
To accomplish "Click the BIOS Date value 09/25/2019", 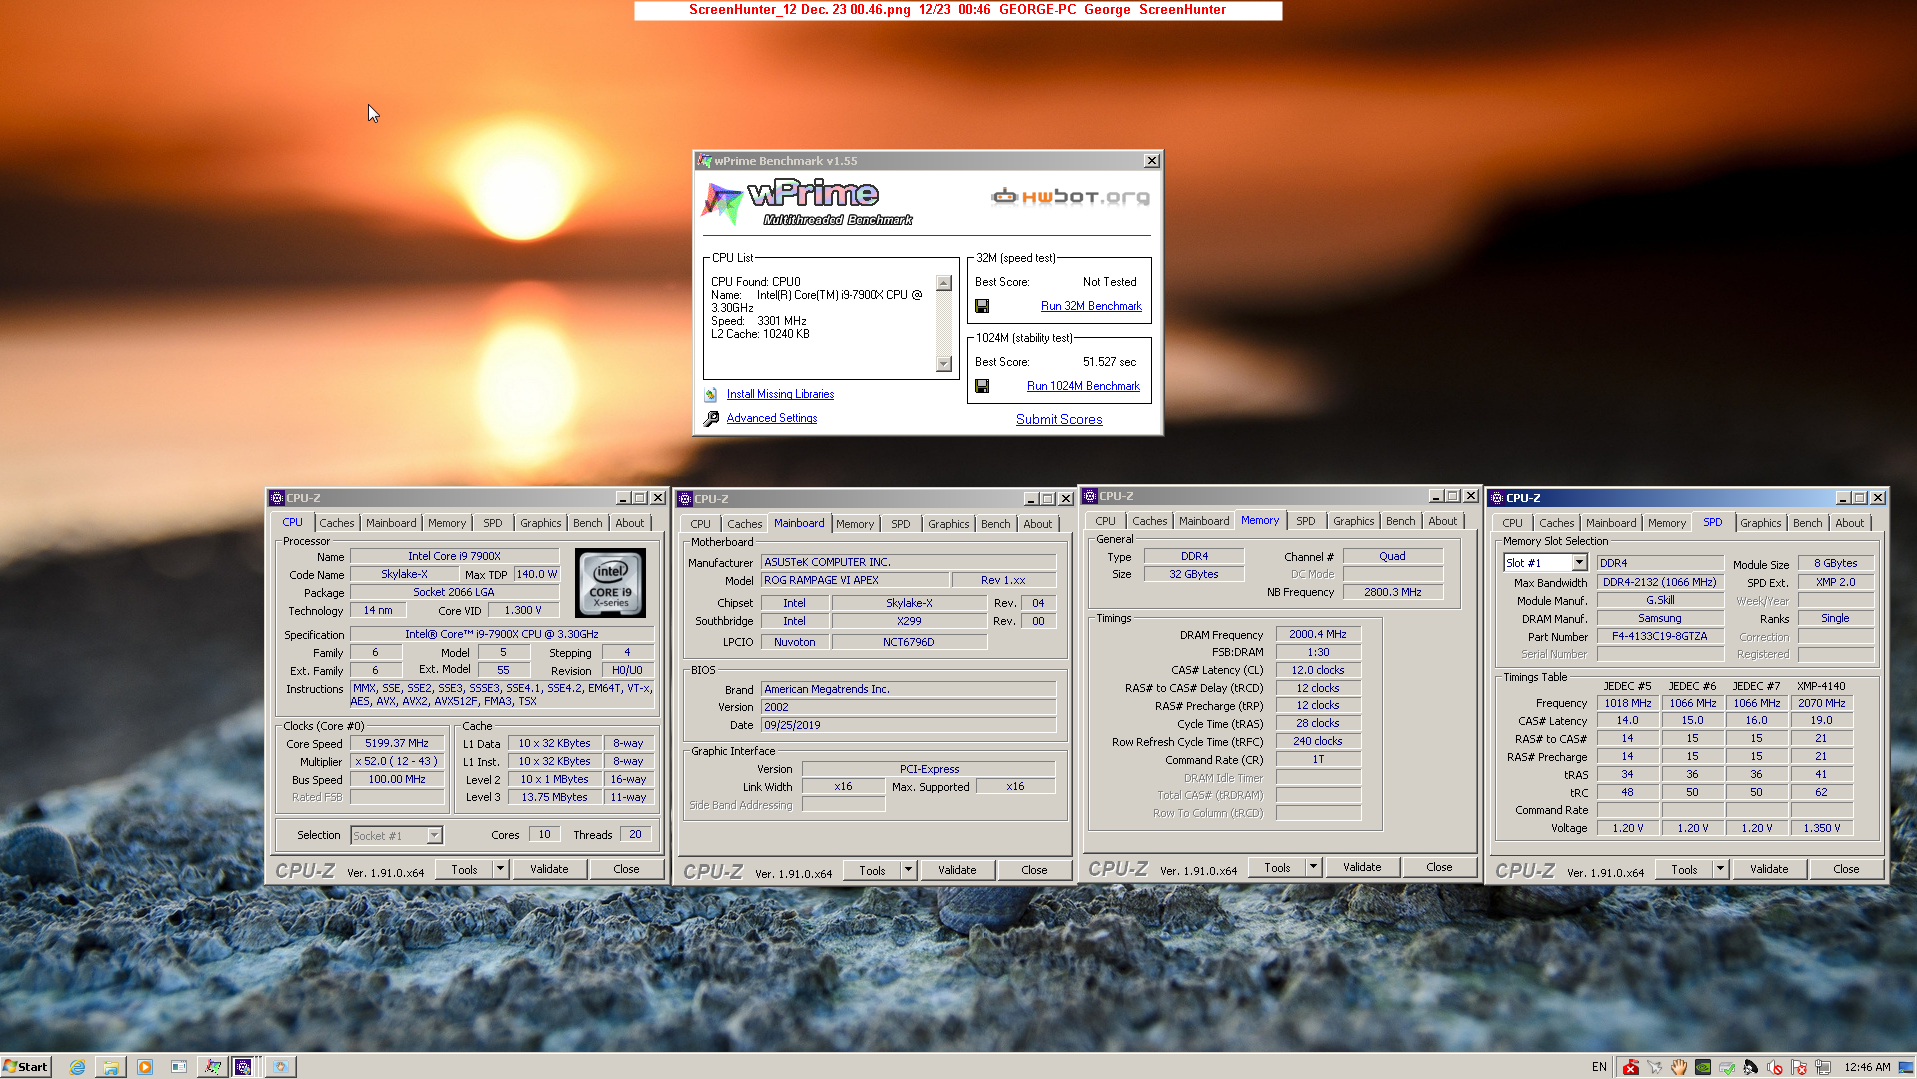I will coord(909,725).
